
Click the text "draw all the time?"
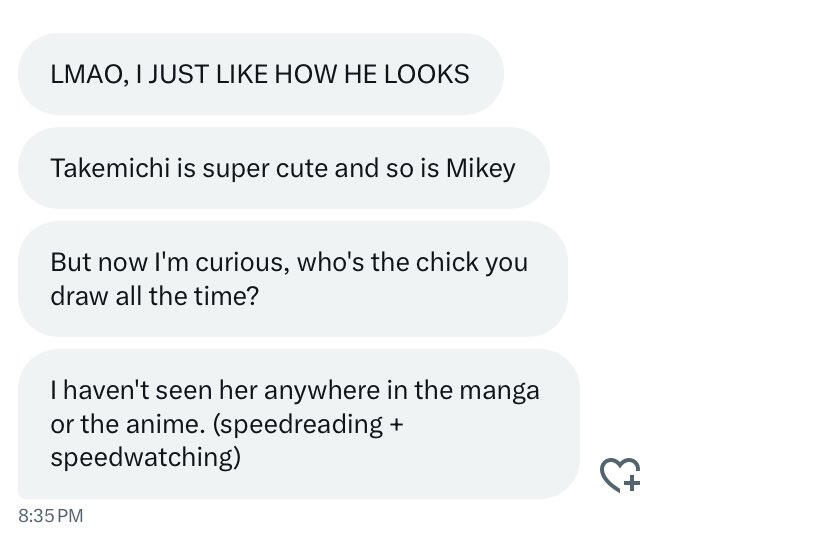154,297
